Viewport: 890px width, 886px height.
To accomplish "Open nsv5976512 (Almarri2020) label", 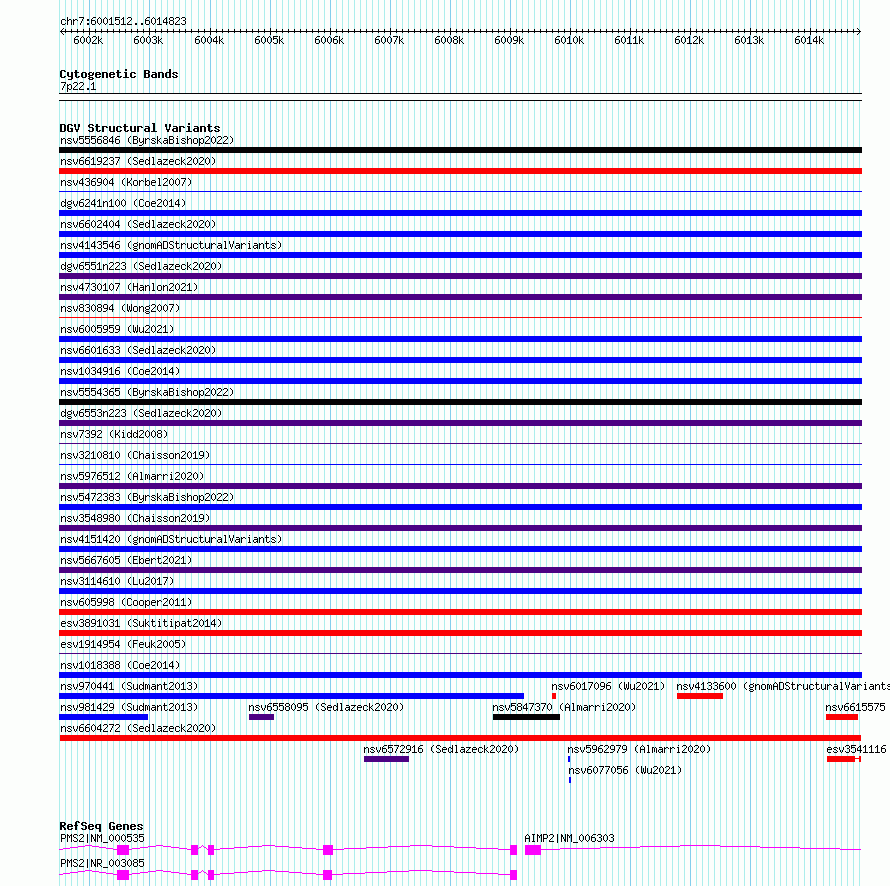I will click(x=132, y=476).
